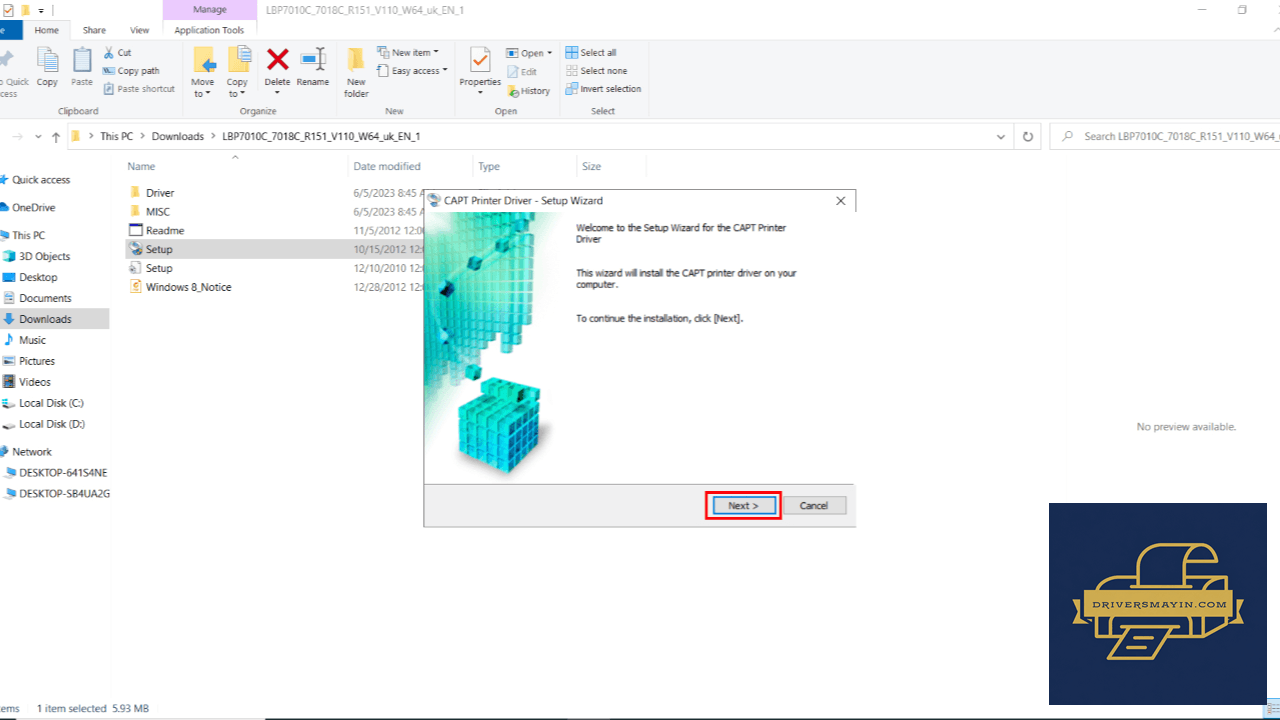Select 3D Objects in navigation pane
1280x720 pixels.
coord(45,256)
